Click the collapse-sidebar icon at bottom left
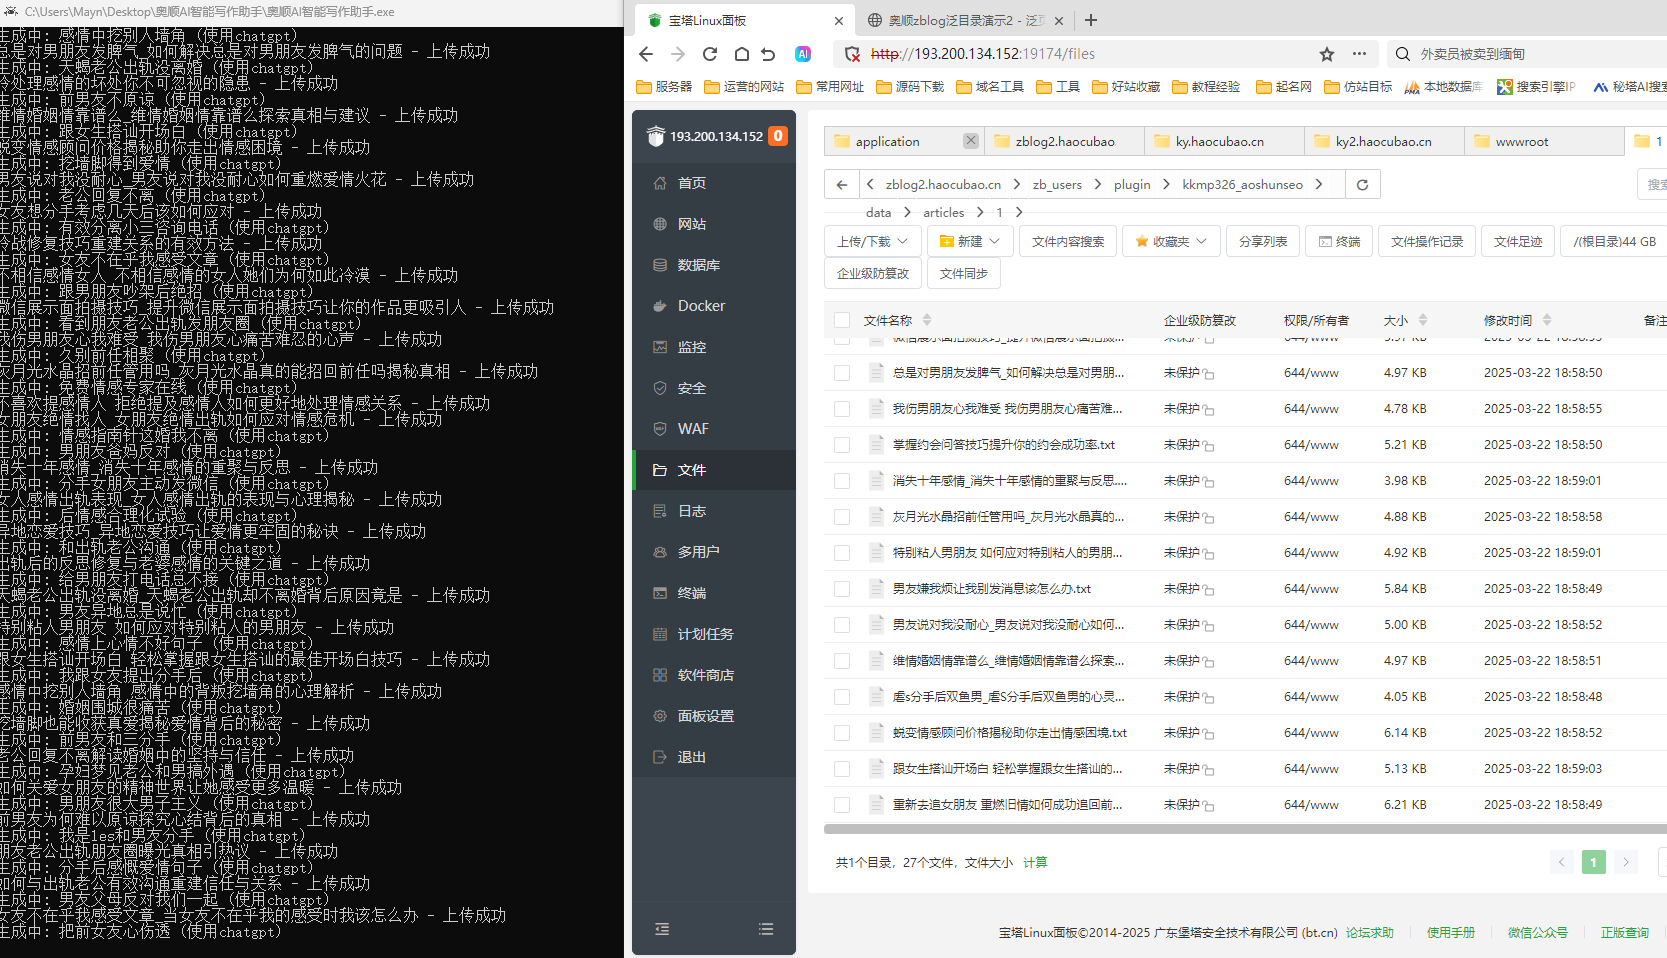This screenshot has height=958, width=1667. click(x=662, y=929)
